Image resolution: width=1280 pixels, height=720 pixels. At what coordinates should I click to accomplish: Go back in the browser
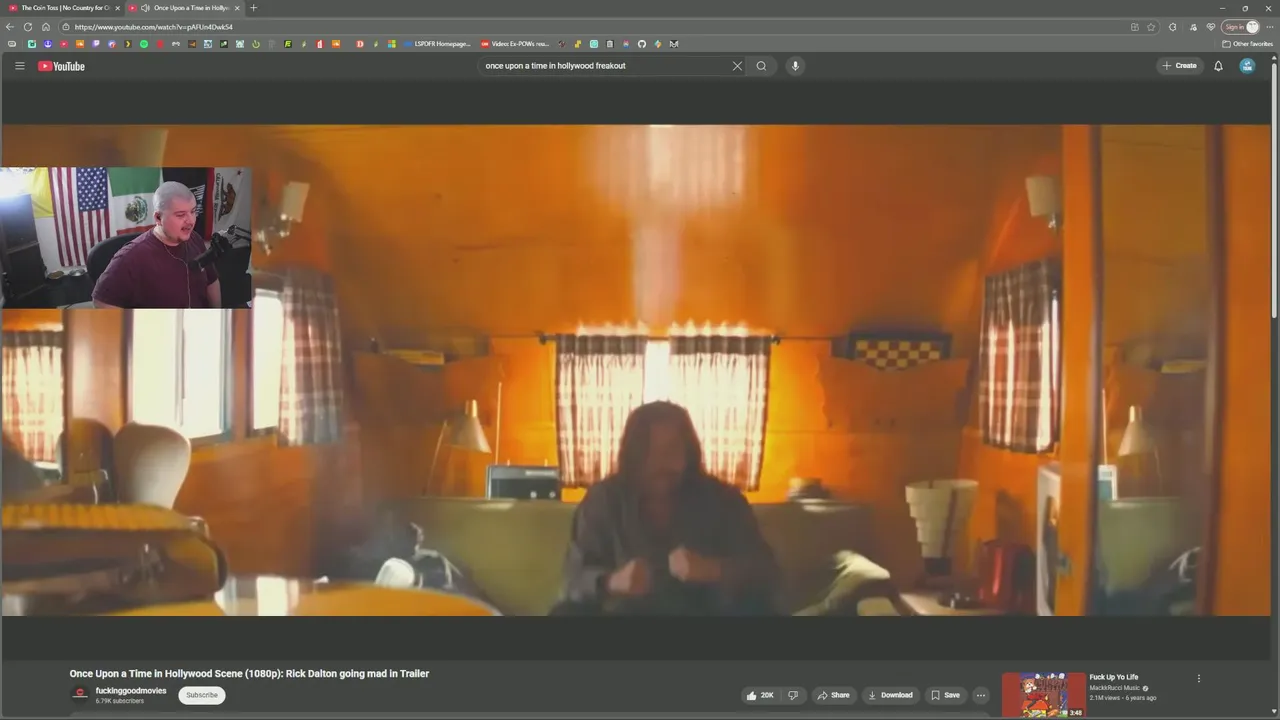click(x=10, y=27)
